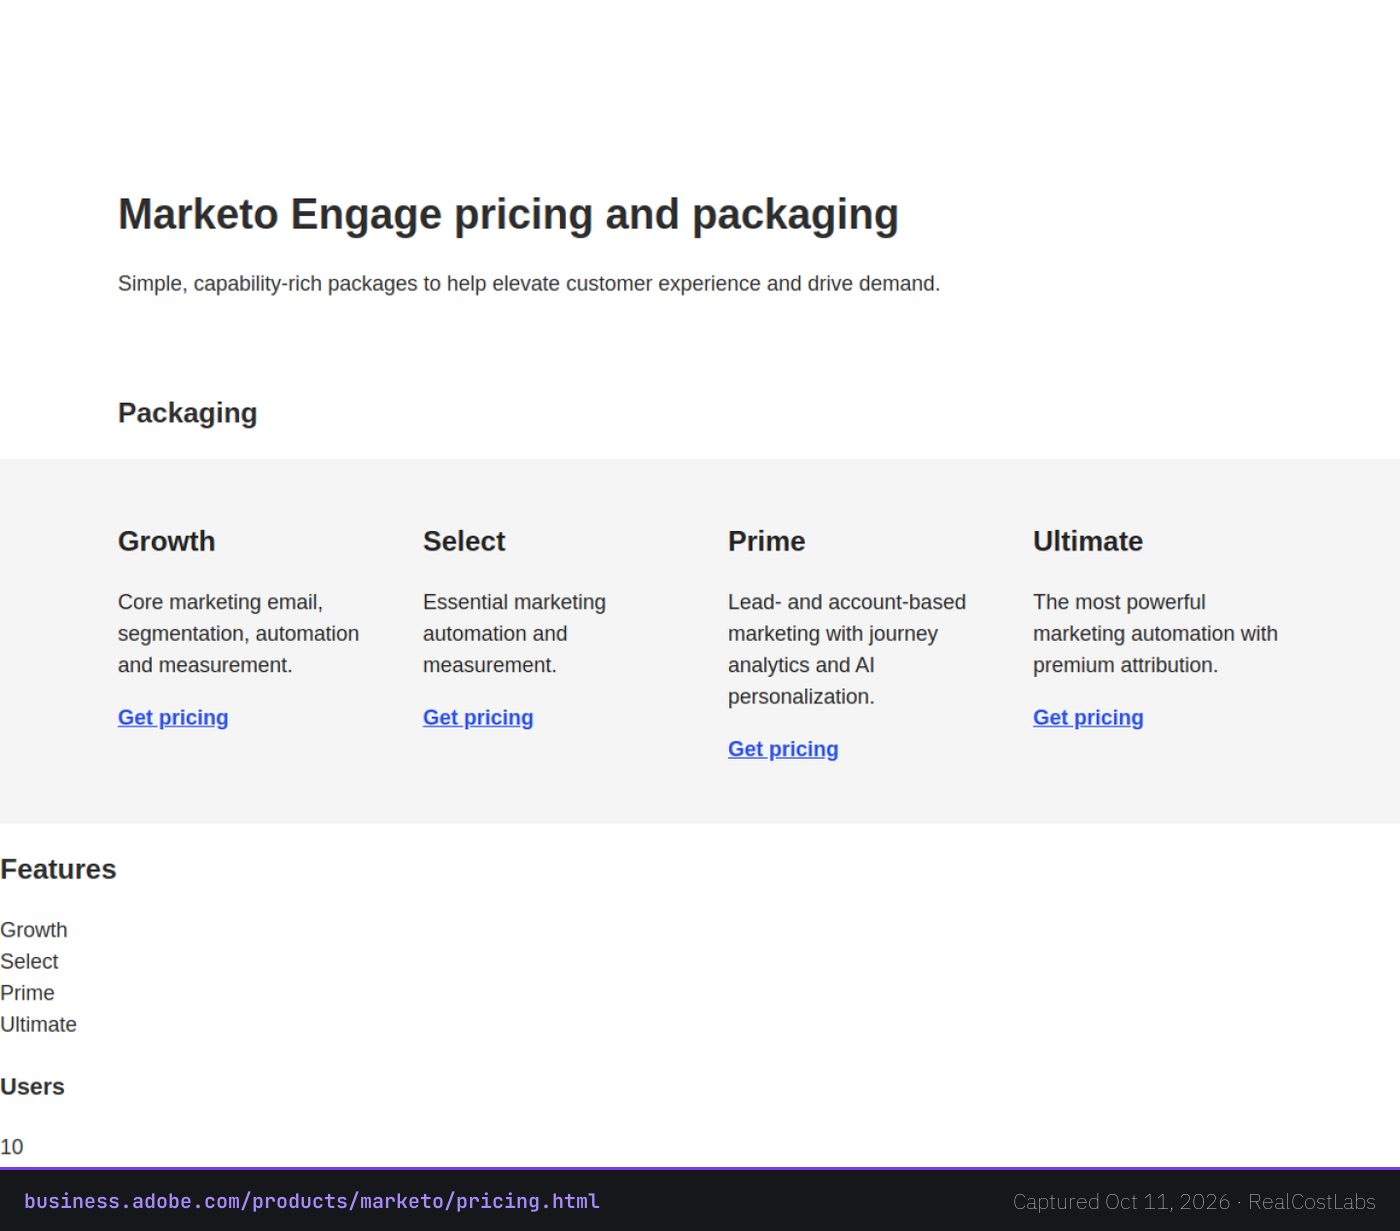Click the Select package card title

click(464, 541)
